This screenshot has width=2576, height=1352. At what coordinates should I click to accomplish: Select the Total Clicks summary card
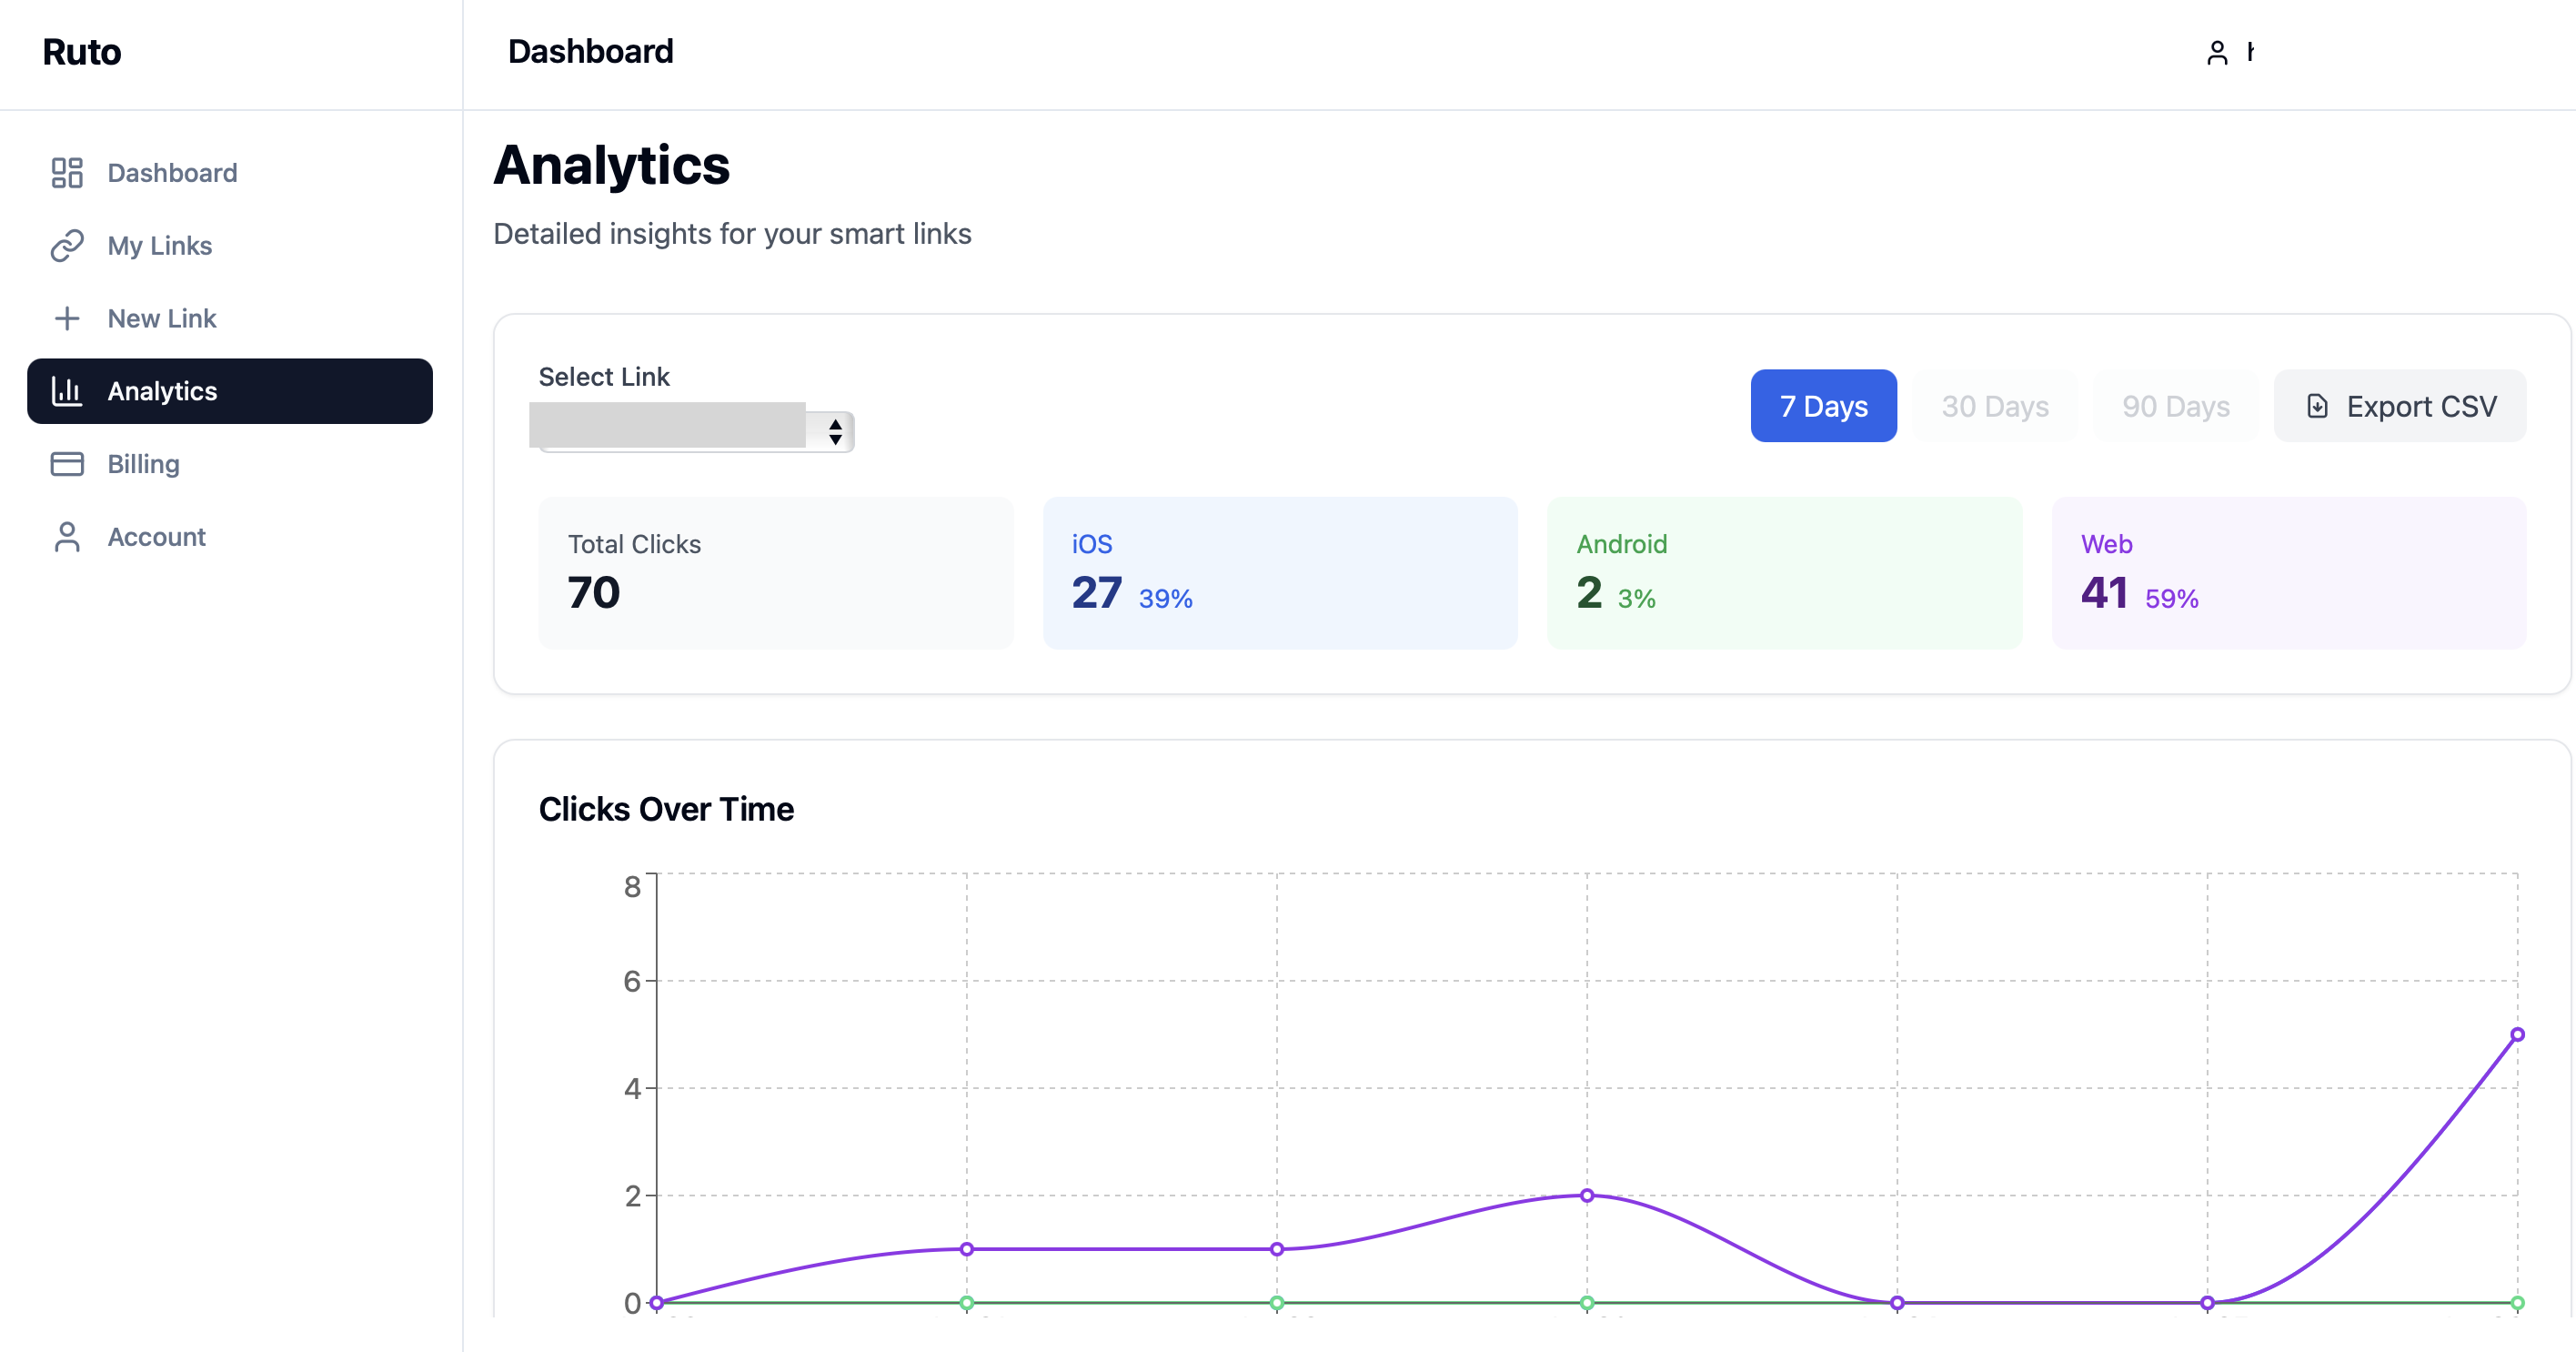(x=776, y=572)
